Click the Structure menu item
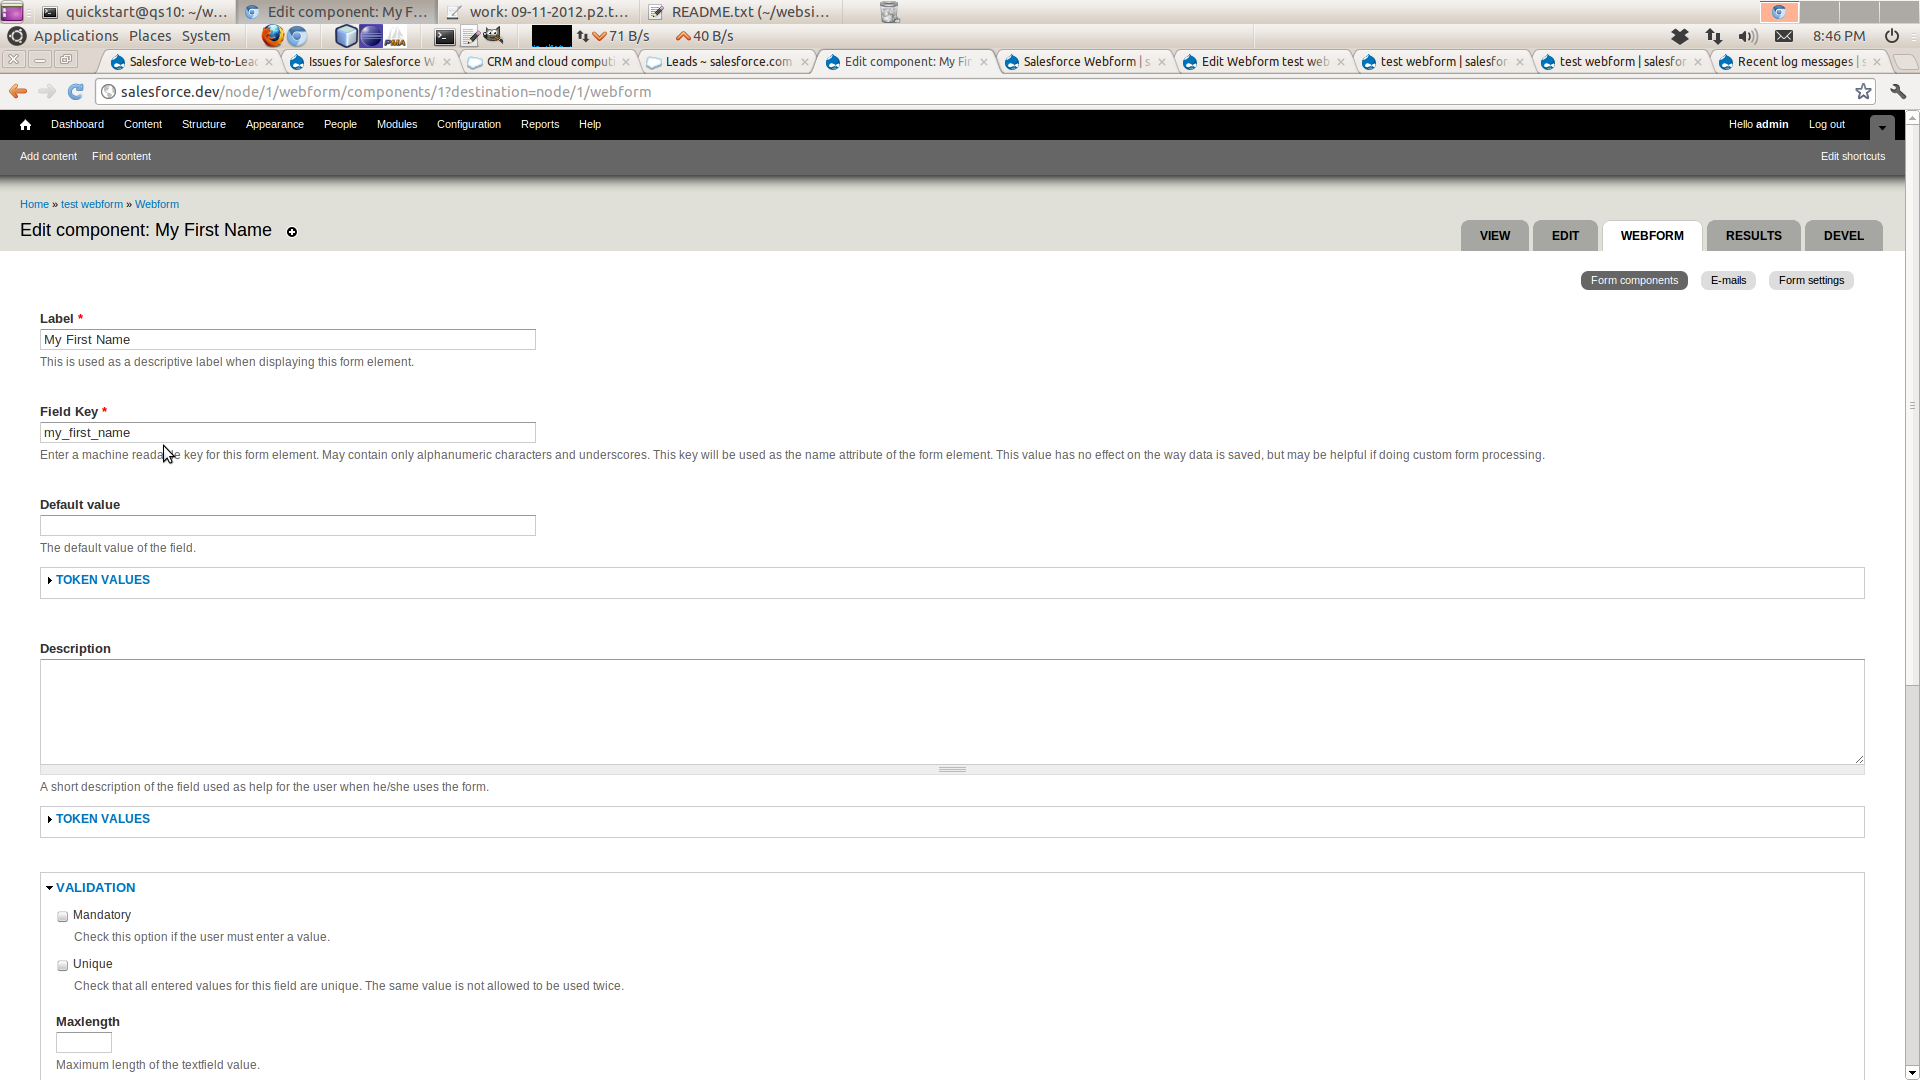 [x=203, y=124]
